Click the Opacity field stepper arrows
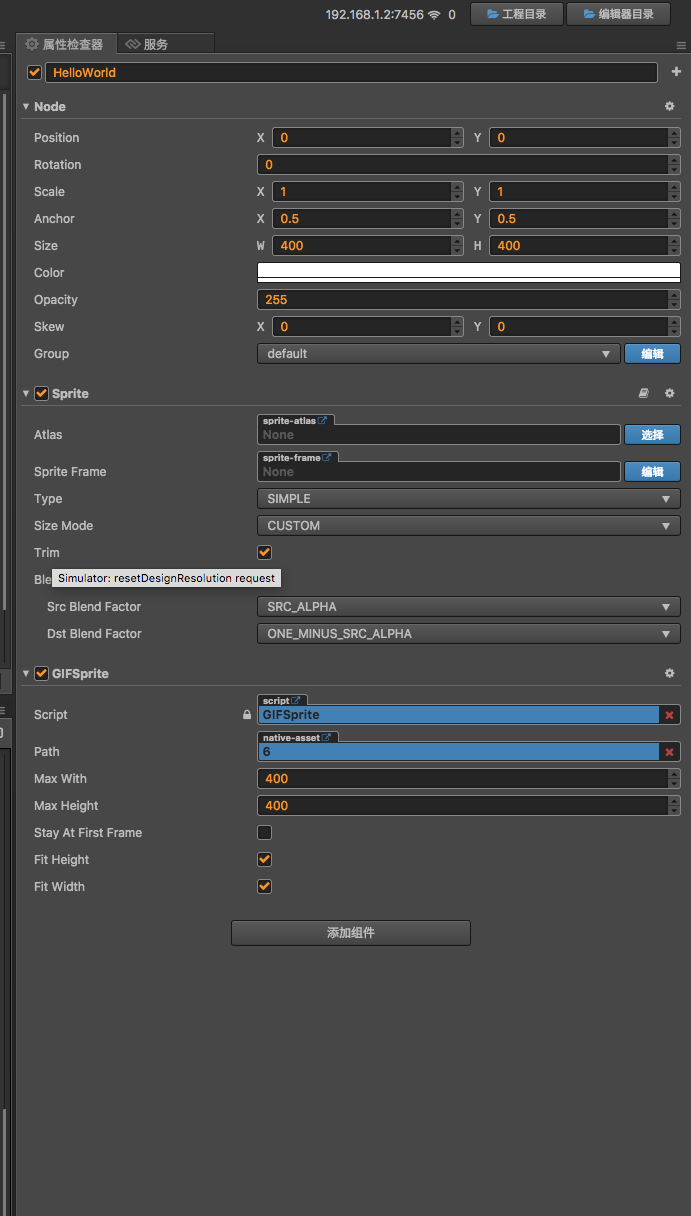Viewport: 691px width, 1216px height. [x=675, y=300]
